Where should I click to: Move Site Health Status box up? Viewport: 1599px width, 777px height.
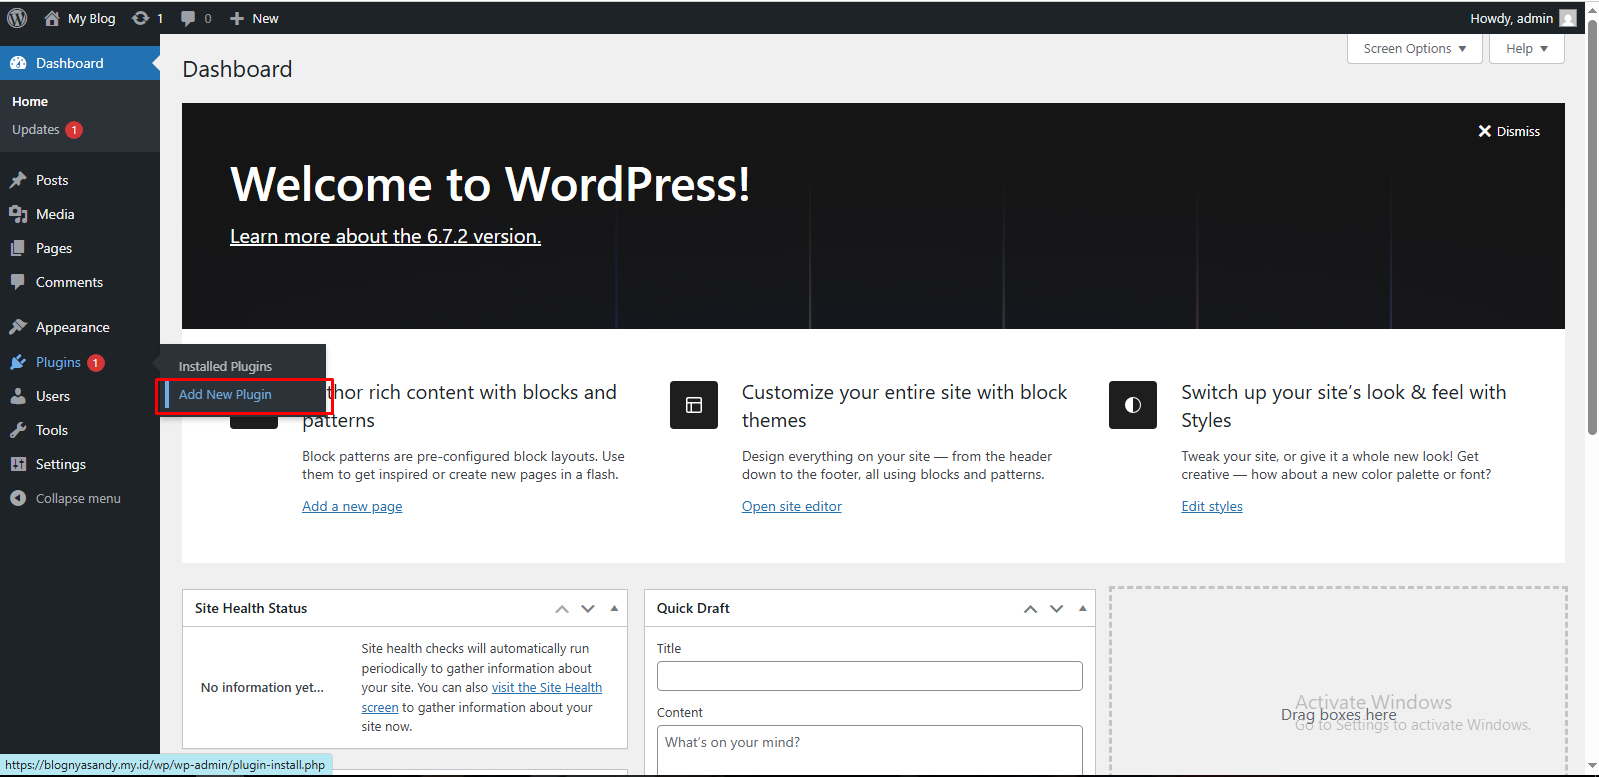pyautogui.click(x=562, y=609)
